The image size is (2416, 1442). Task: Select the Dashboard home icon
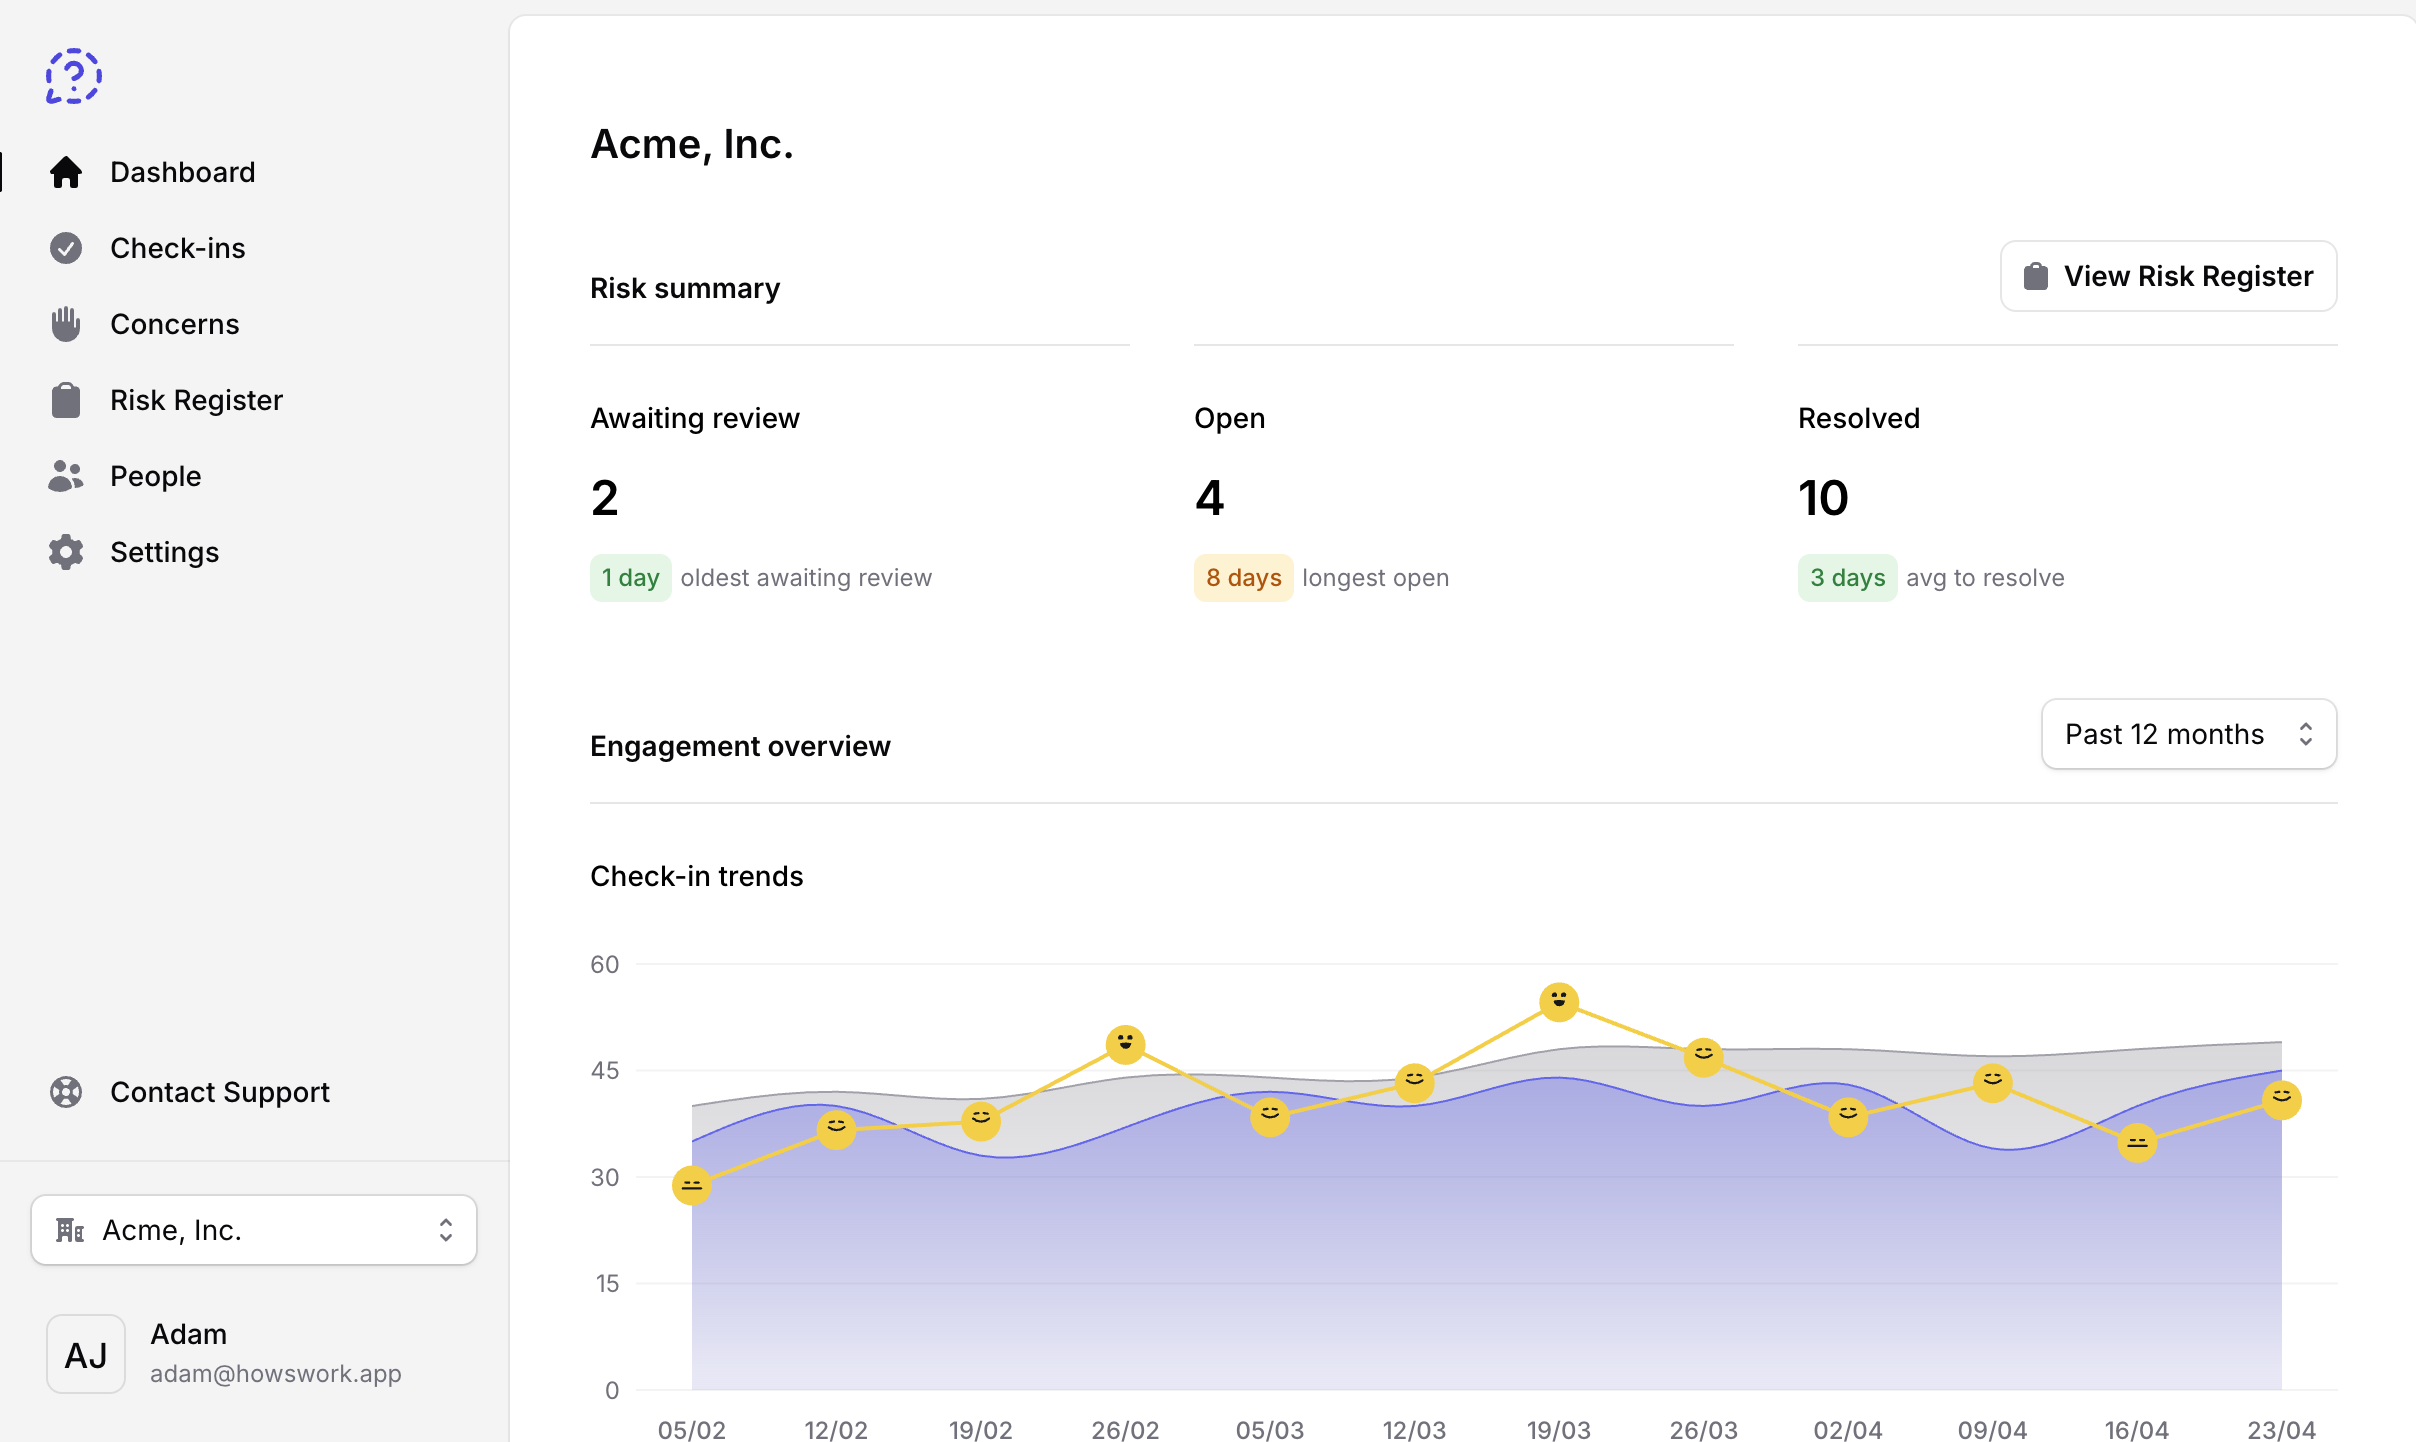coord(66,172)
